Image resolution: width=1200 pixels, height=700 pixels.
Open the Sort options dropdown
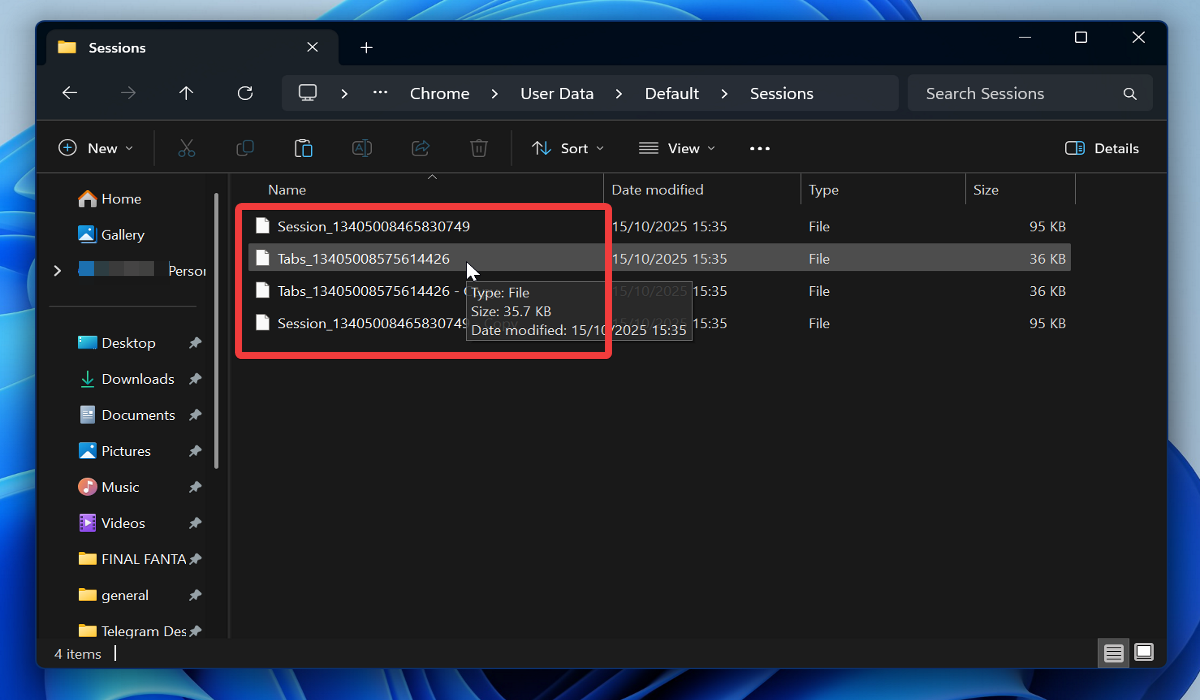(x=568, y=148)
